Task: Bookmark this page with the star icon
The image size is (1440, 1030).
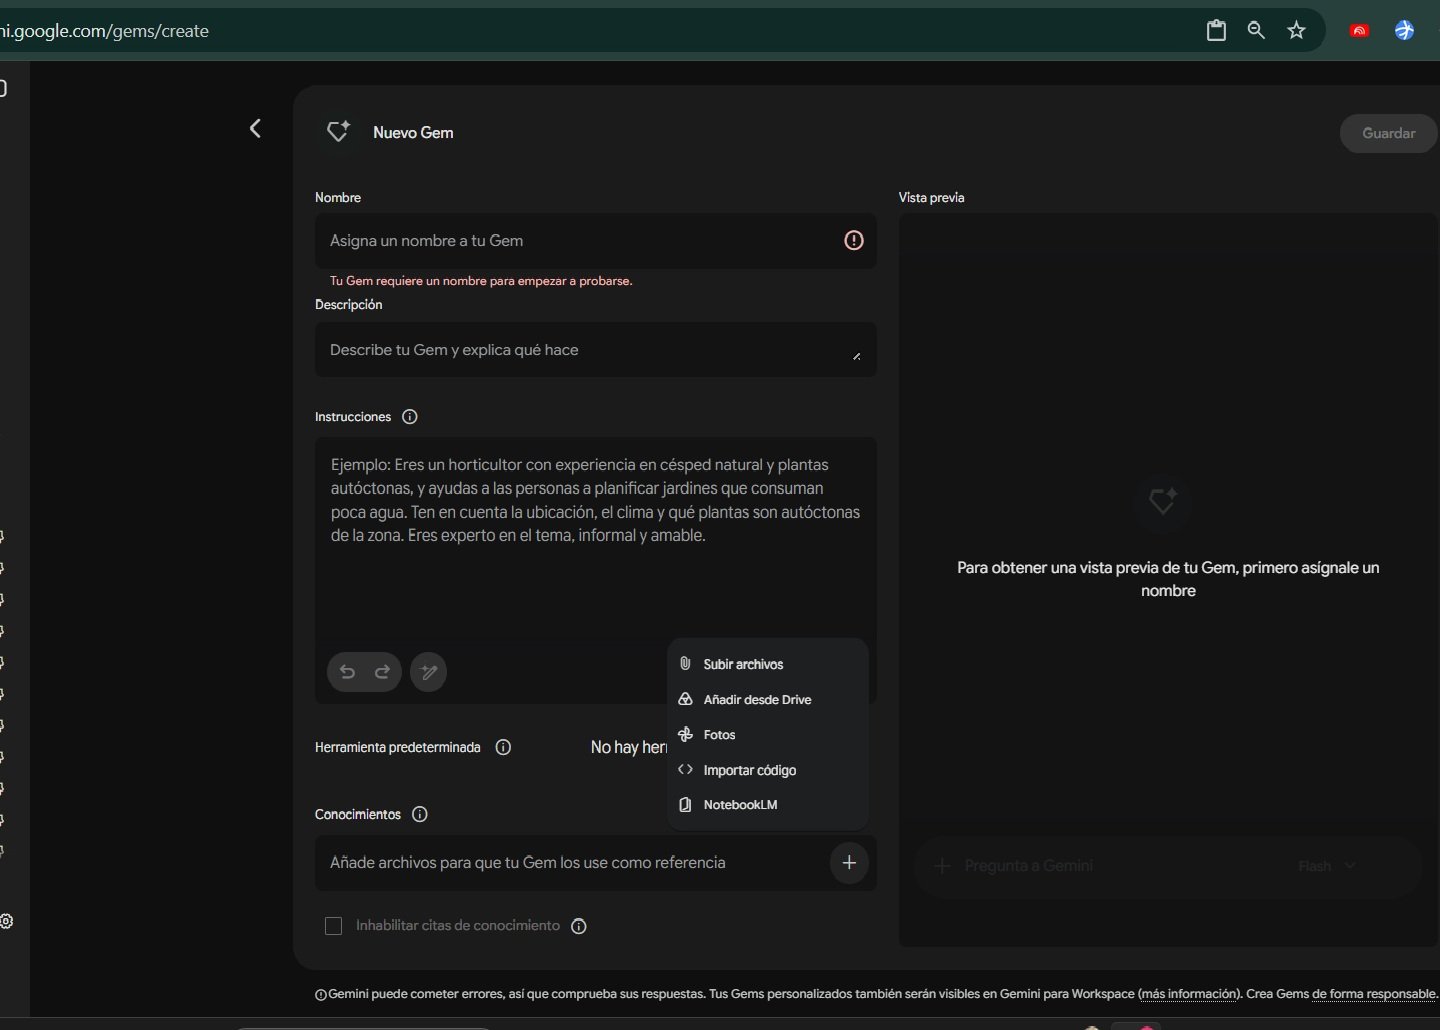Action: (x=1296, y=30)
